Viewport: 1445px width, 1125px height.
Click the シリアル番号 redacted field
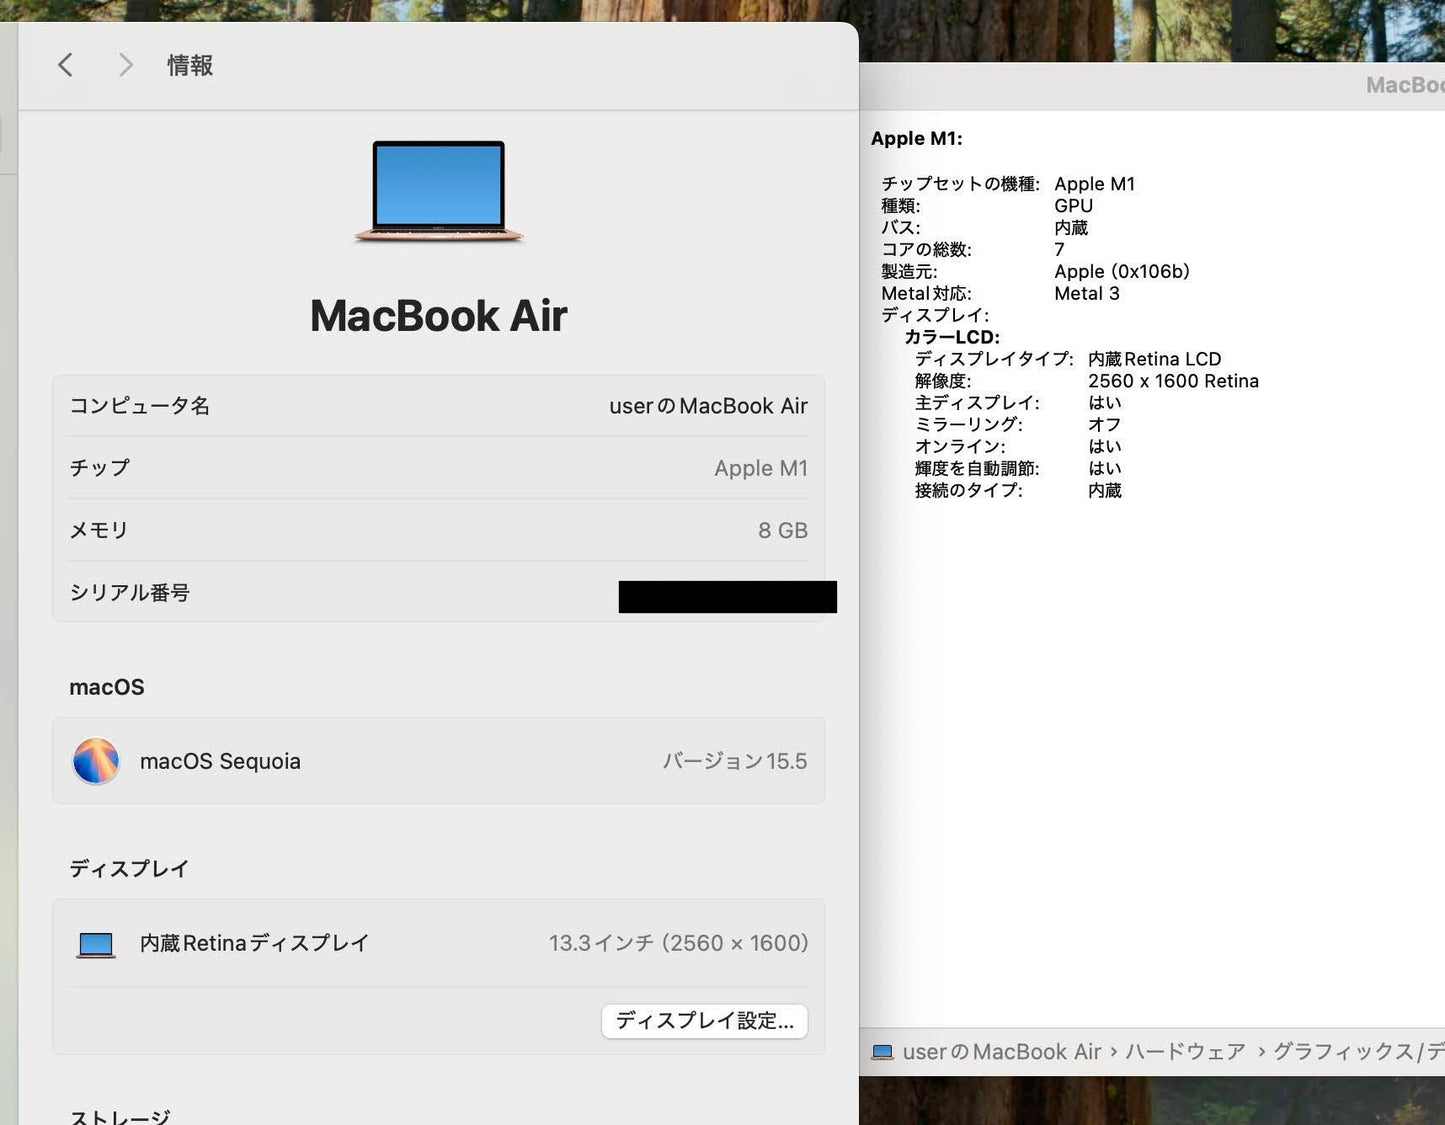coord(728,596)
